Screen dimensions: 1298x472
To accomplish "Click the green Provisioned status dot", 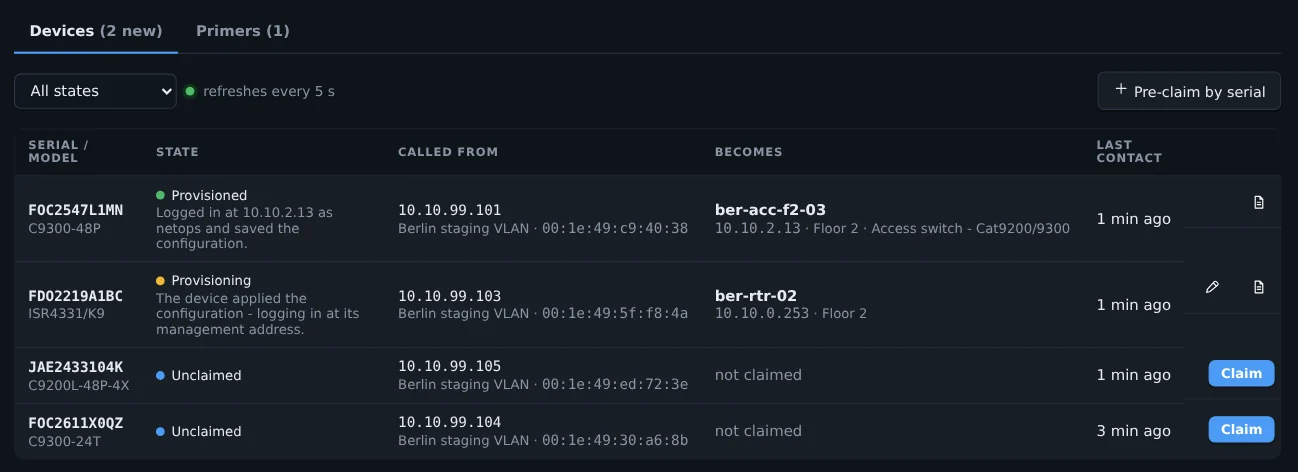I will tap(161, 195).
